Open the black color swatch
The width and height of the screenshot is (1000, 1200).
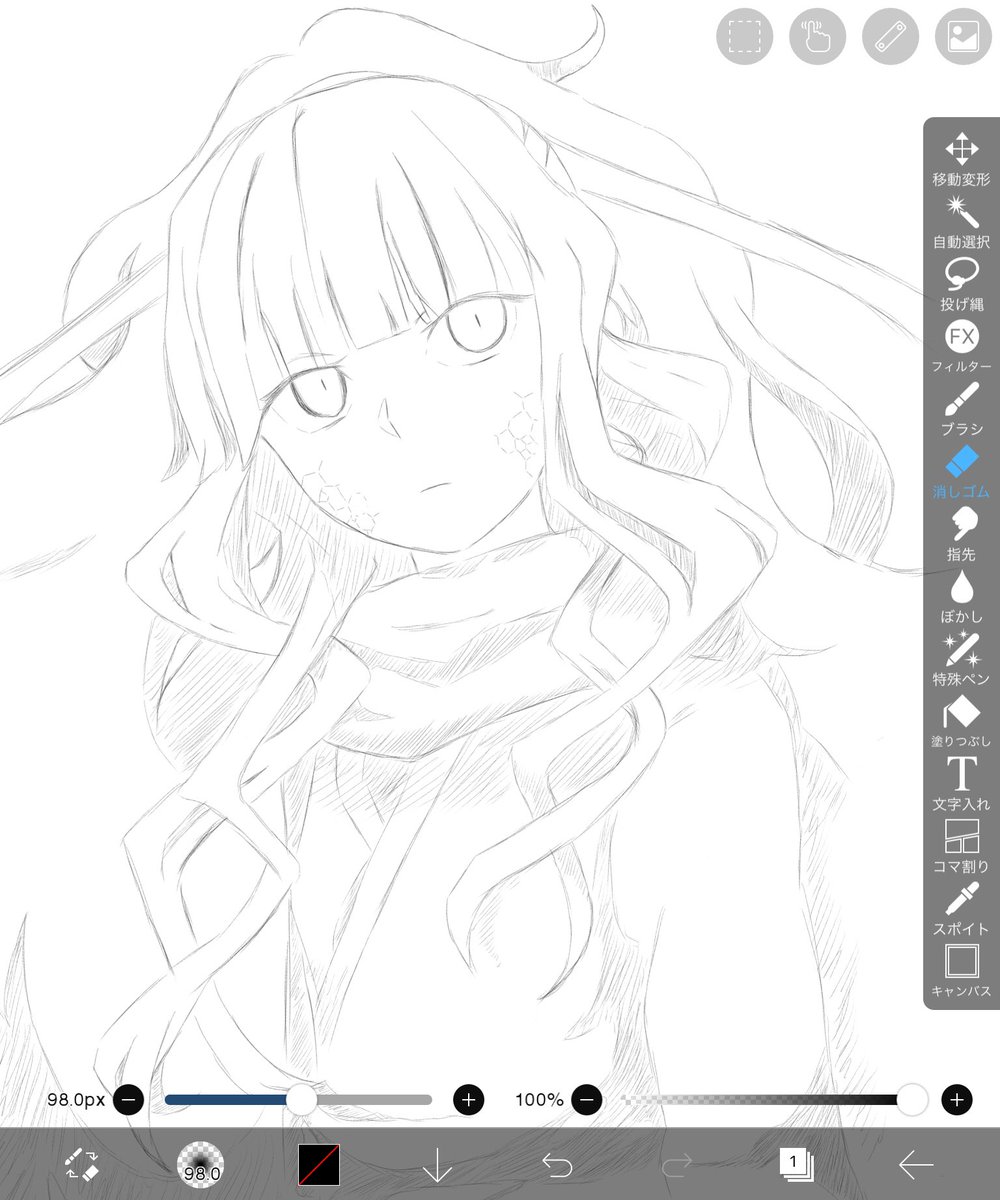[319, 1164]
